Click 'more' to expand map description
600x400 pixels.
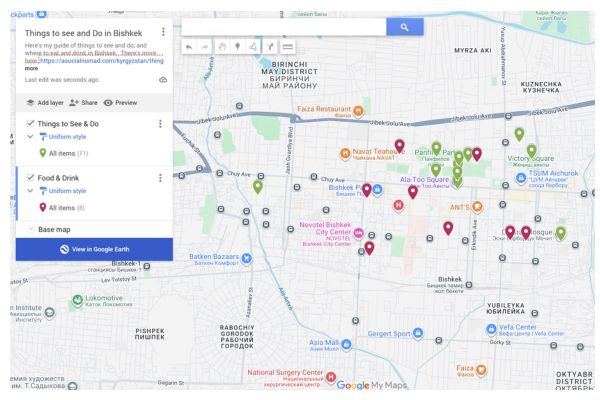tap(31, 68)
